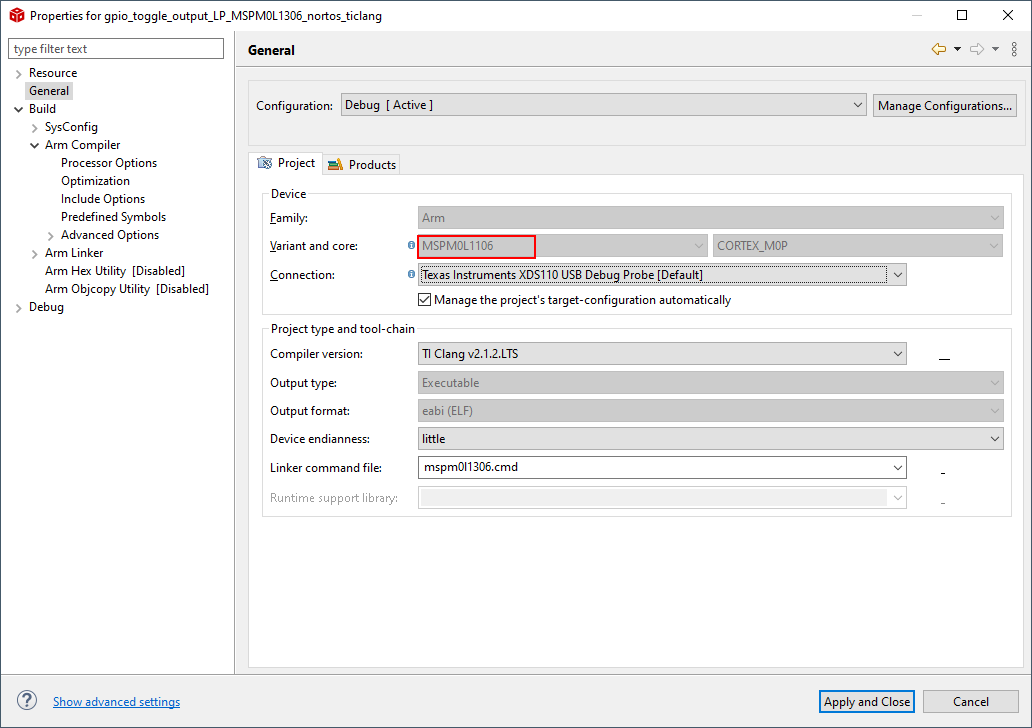Click the help question mark icon

(x=27, y=701)
